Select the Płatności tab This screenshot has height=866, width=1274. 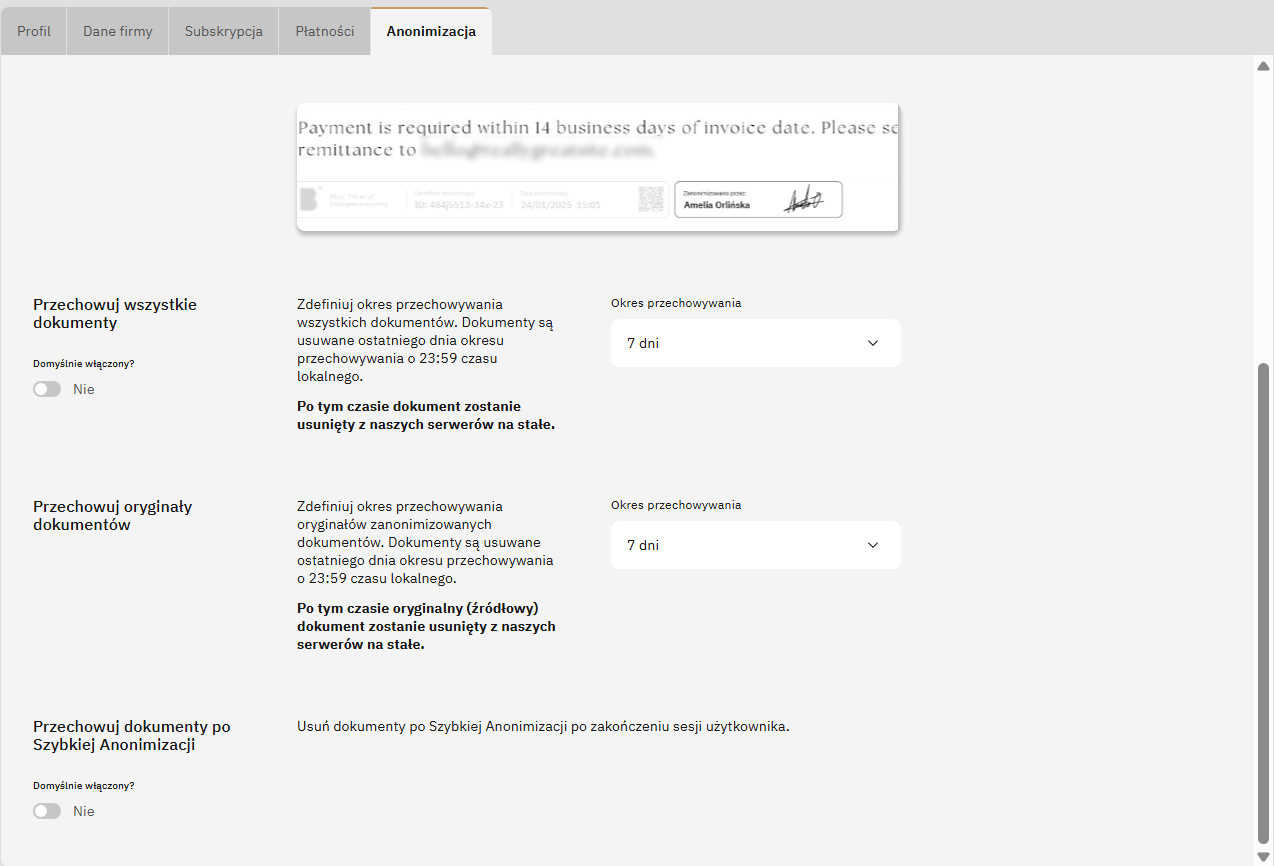point(325,31)
